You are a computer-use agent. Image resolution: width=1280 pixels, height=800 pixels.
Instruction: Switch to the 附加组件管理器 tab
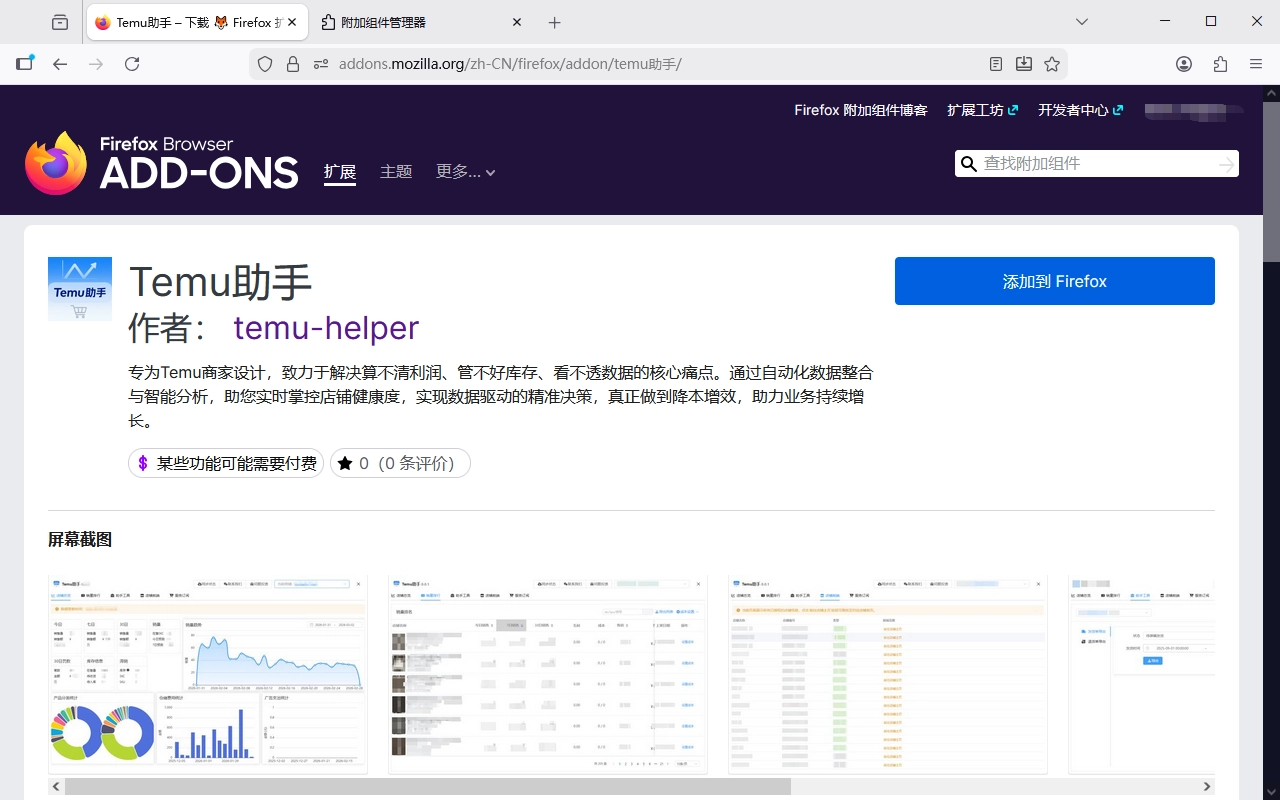[x=420, y=22]
